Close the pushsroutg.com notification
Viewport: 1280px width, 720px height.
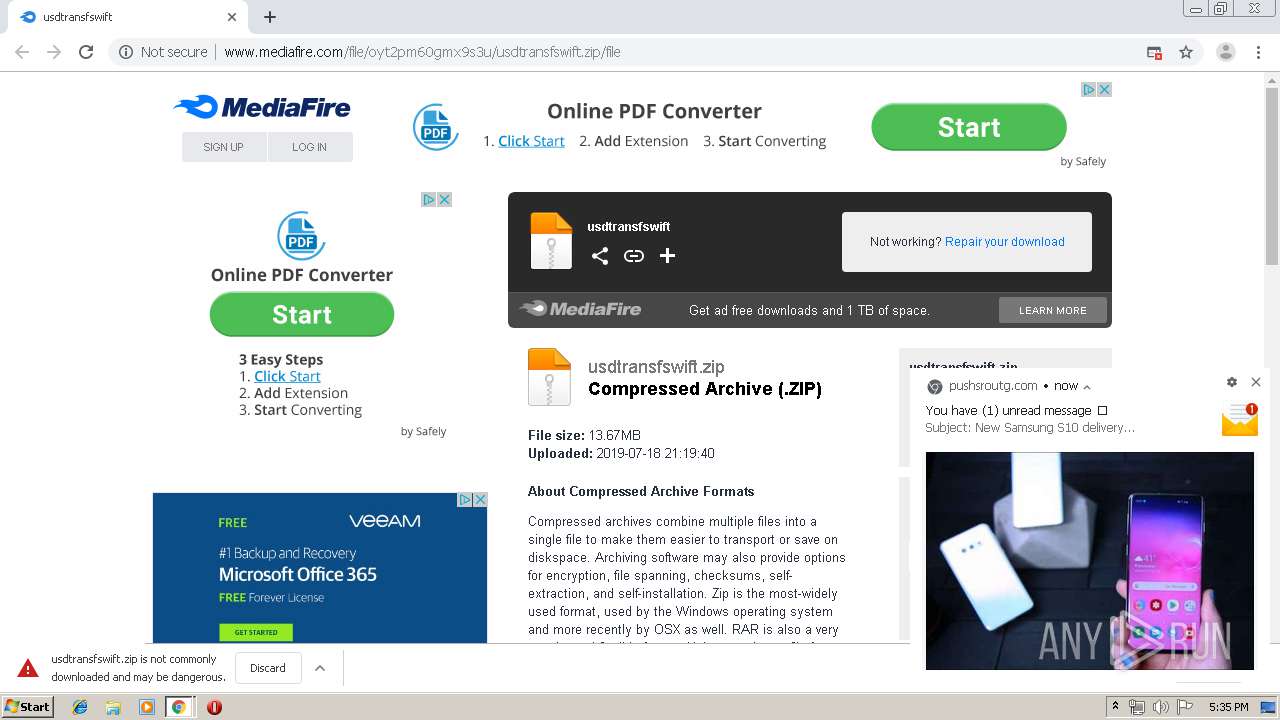tap(1256, 382)
